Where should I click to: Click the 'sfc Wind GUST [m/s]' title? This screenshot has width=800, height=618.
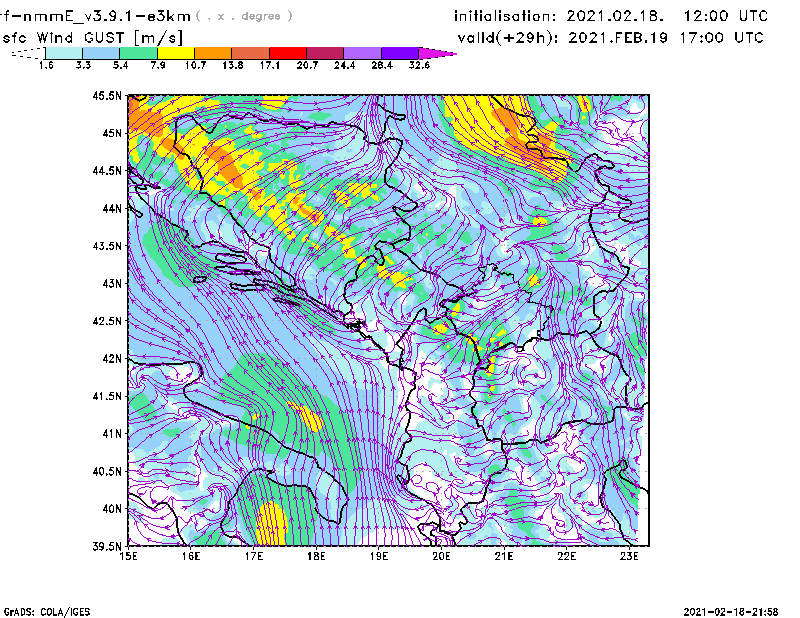(93, 38)
